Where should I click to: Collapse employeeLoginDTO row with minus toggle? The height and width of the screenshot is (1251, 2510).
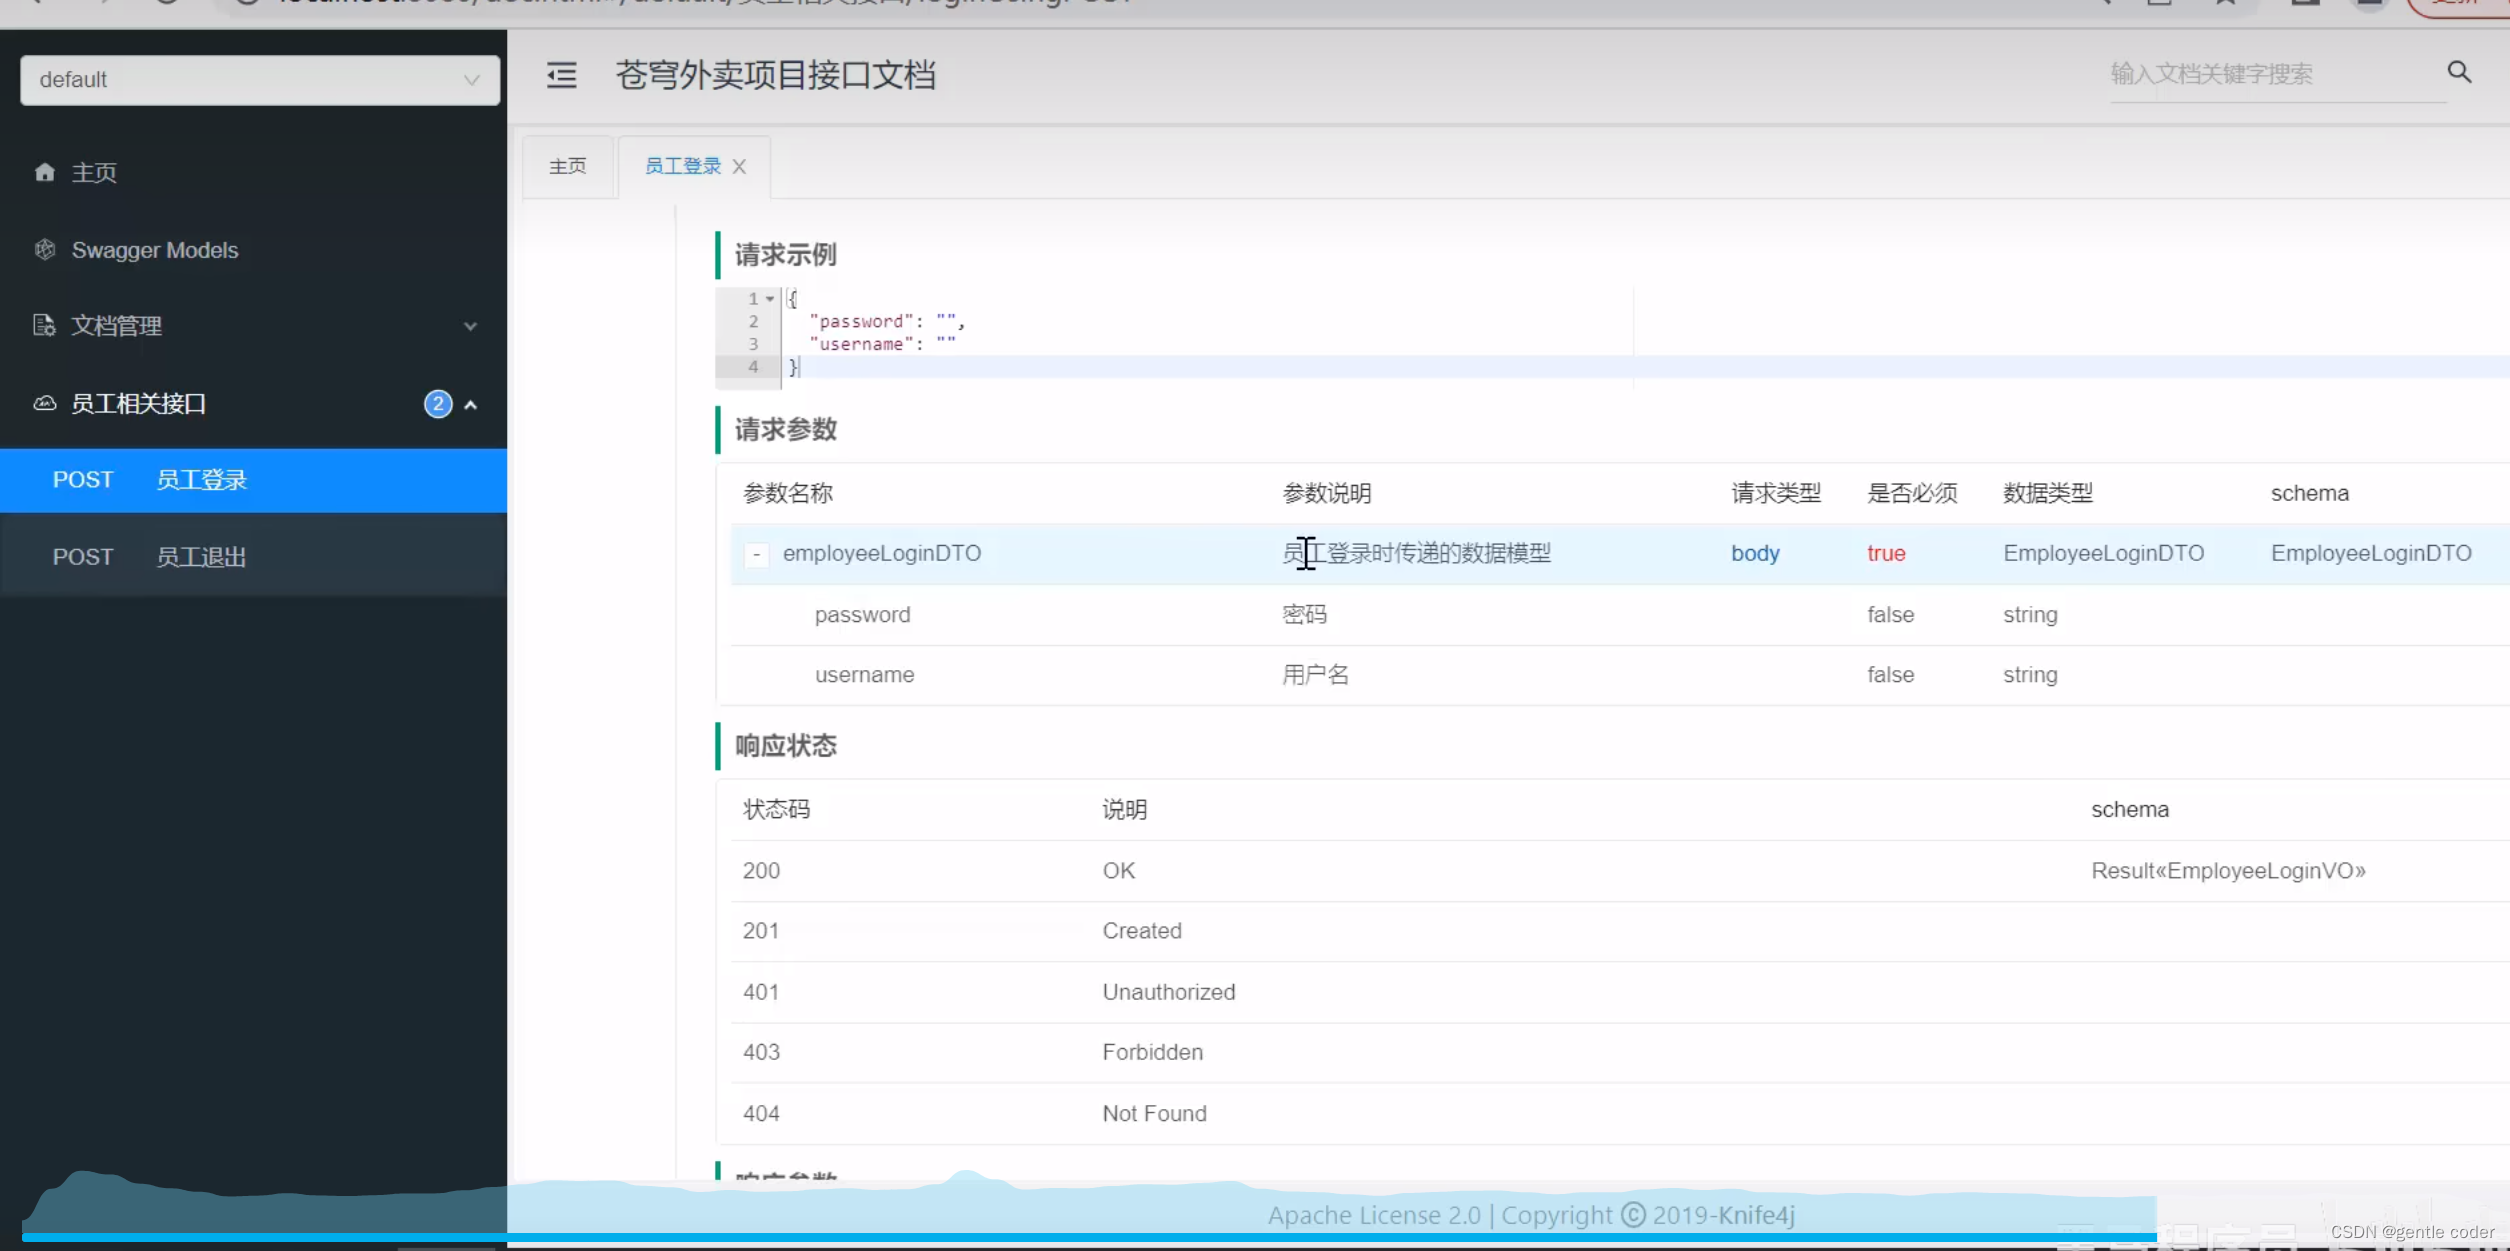tap(757, 553)
